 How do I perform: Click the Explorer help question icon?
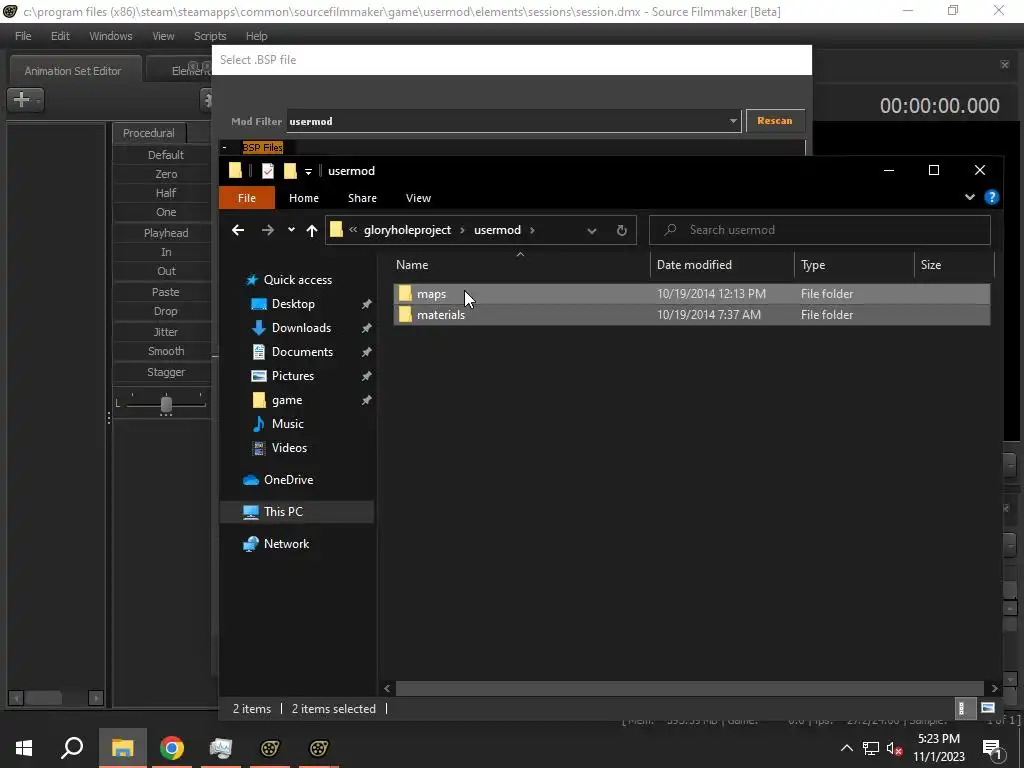pyautogui.click(x=991, y=197)
